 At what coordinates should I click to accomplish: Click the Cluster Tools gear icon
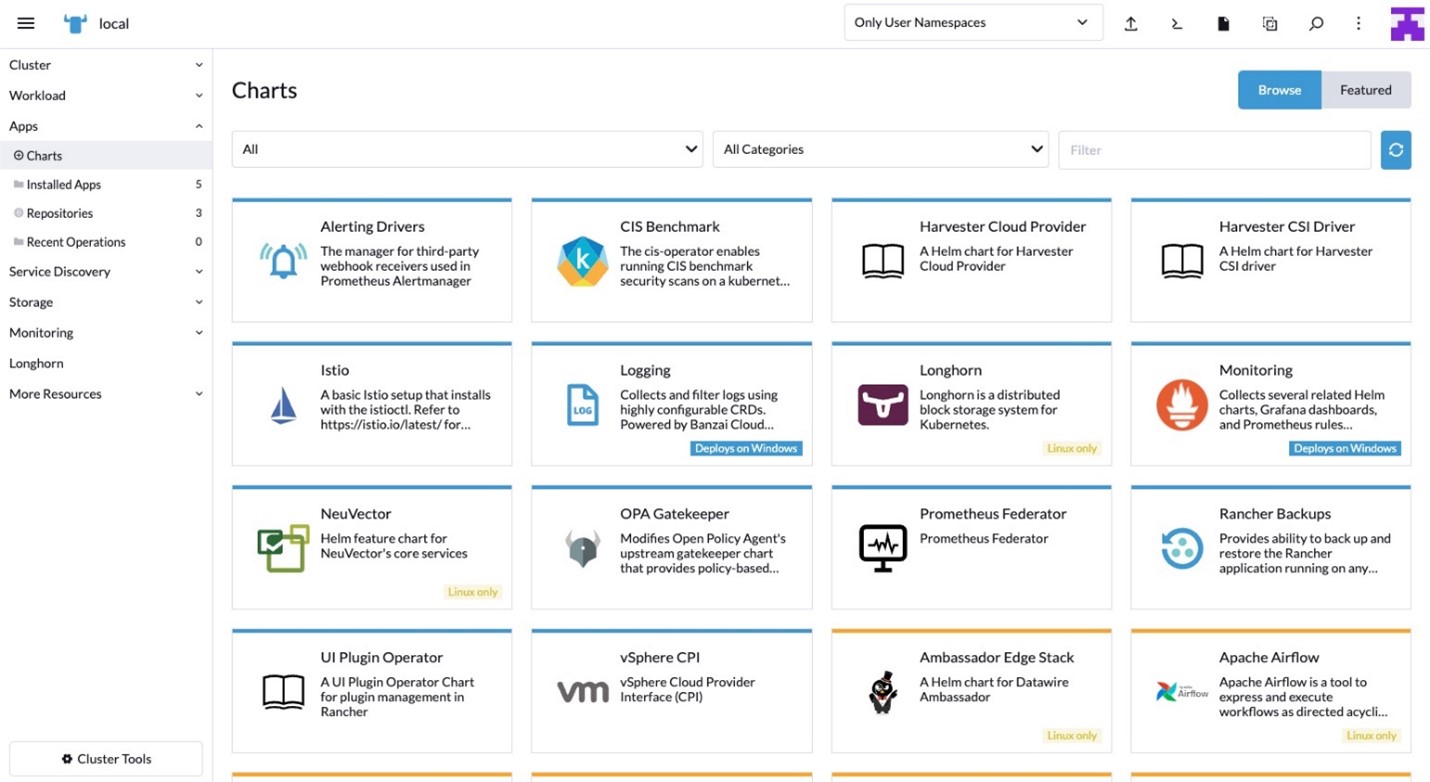coord(67,759)
